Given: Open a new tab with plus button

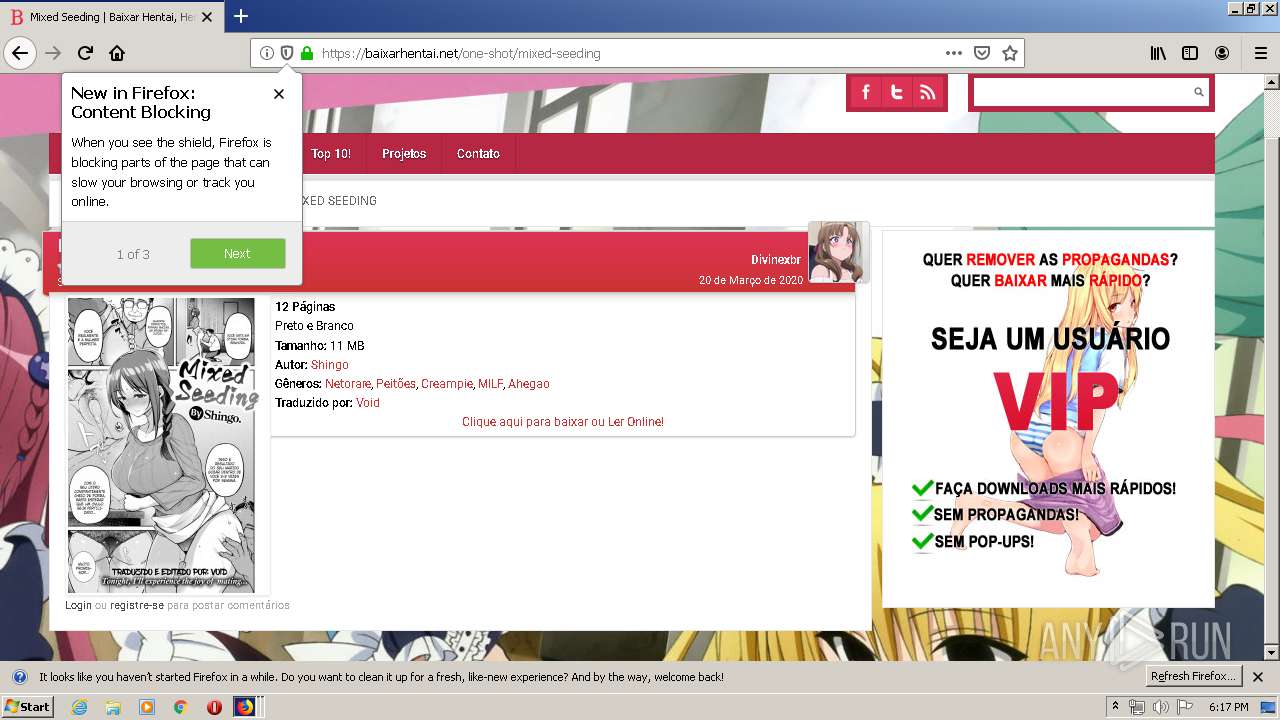Looking at the screenshot, I should pos(241,16).
